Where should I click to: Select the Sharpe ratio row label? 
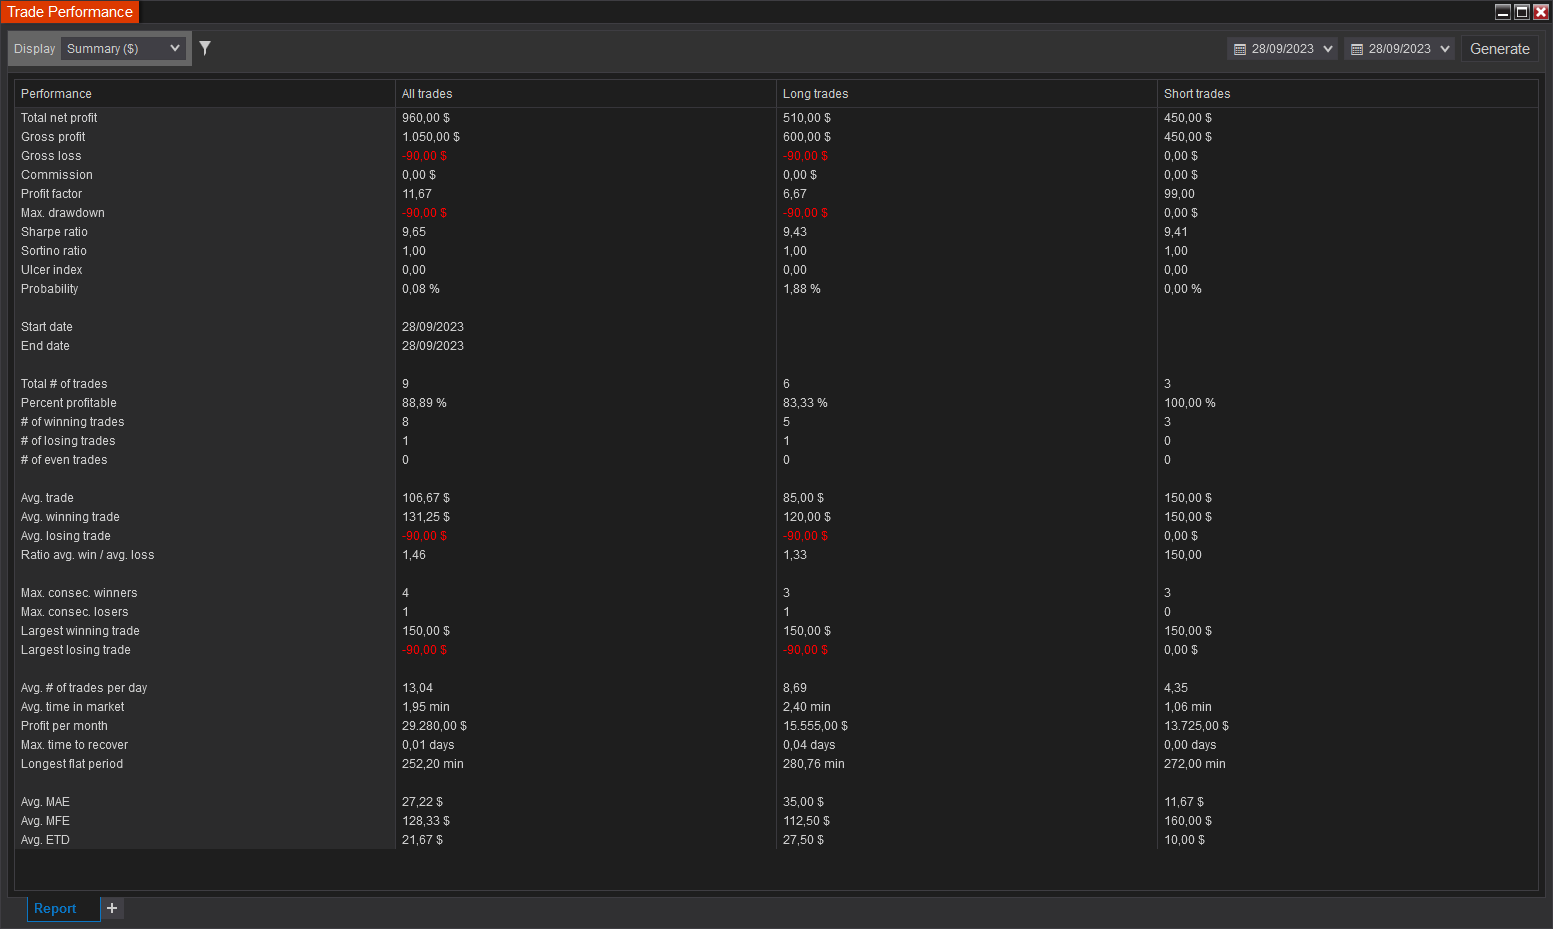54,232
